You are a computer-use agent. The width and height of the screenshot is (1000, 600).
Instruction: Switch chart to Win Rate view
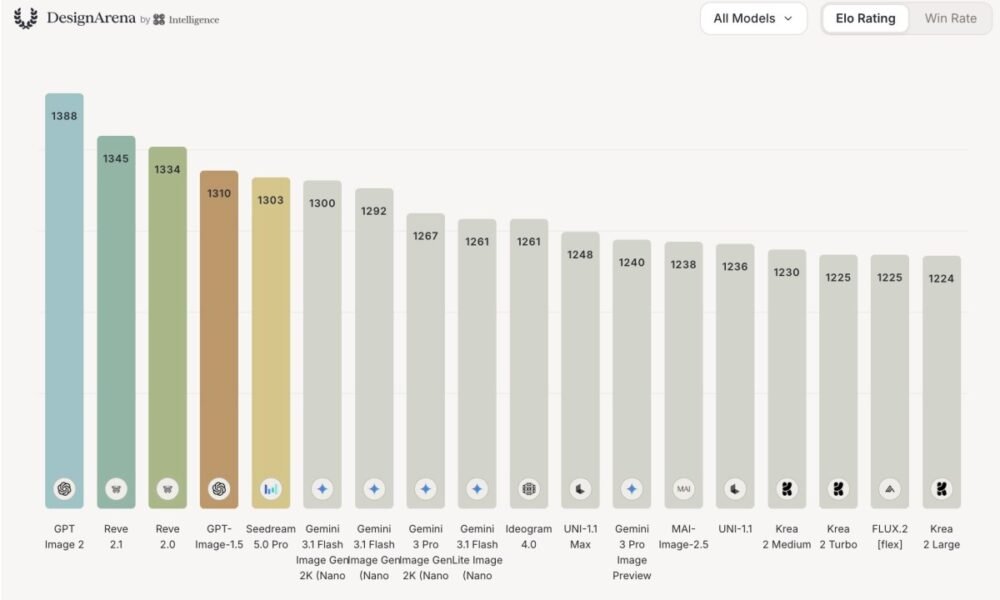point(950,18)
